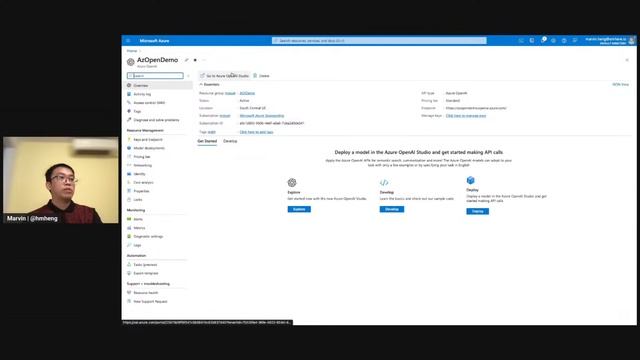Click Go to Azure OpenAI Studio button
Screen dimensions: 640x360
[224, 76]
